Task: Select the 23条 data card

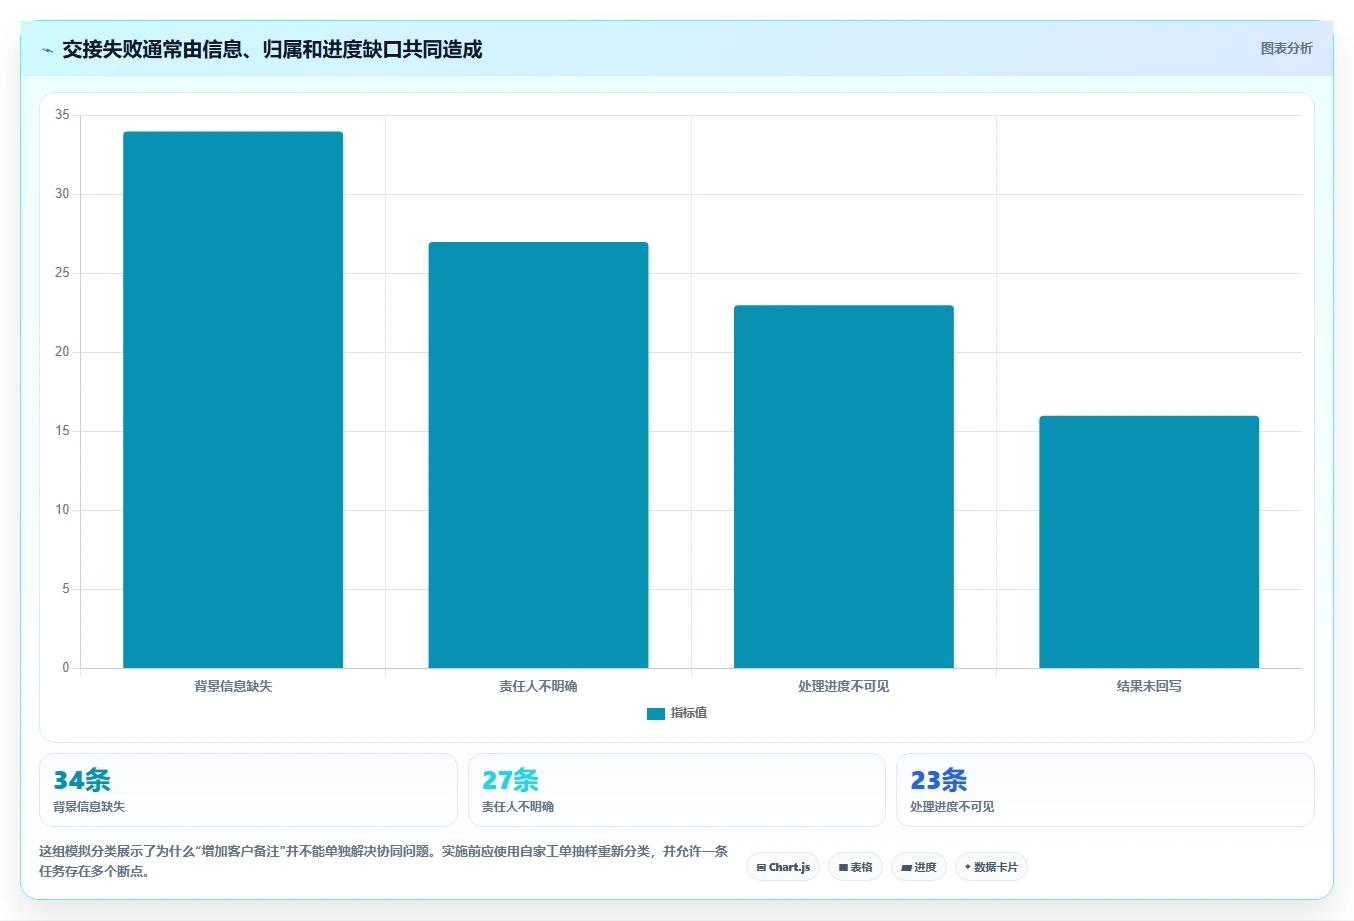Action: (1105, 790)
